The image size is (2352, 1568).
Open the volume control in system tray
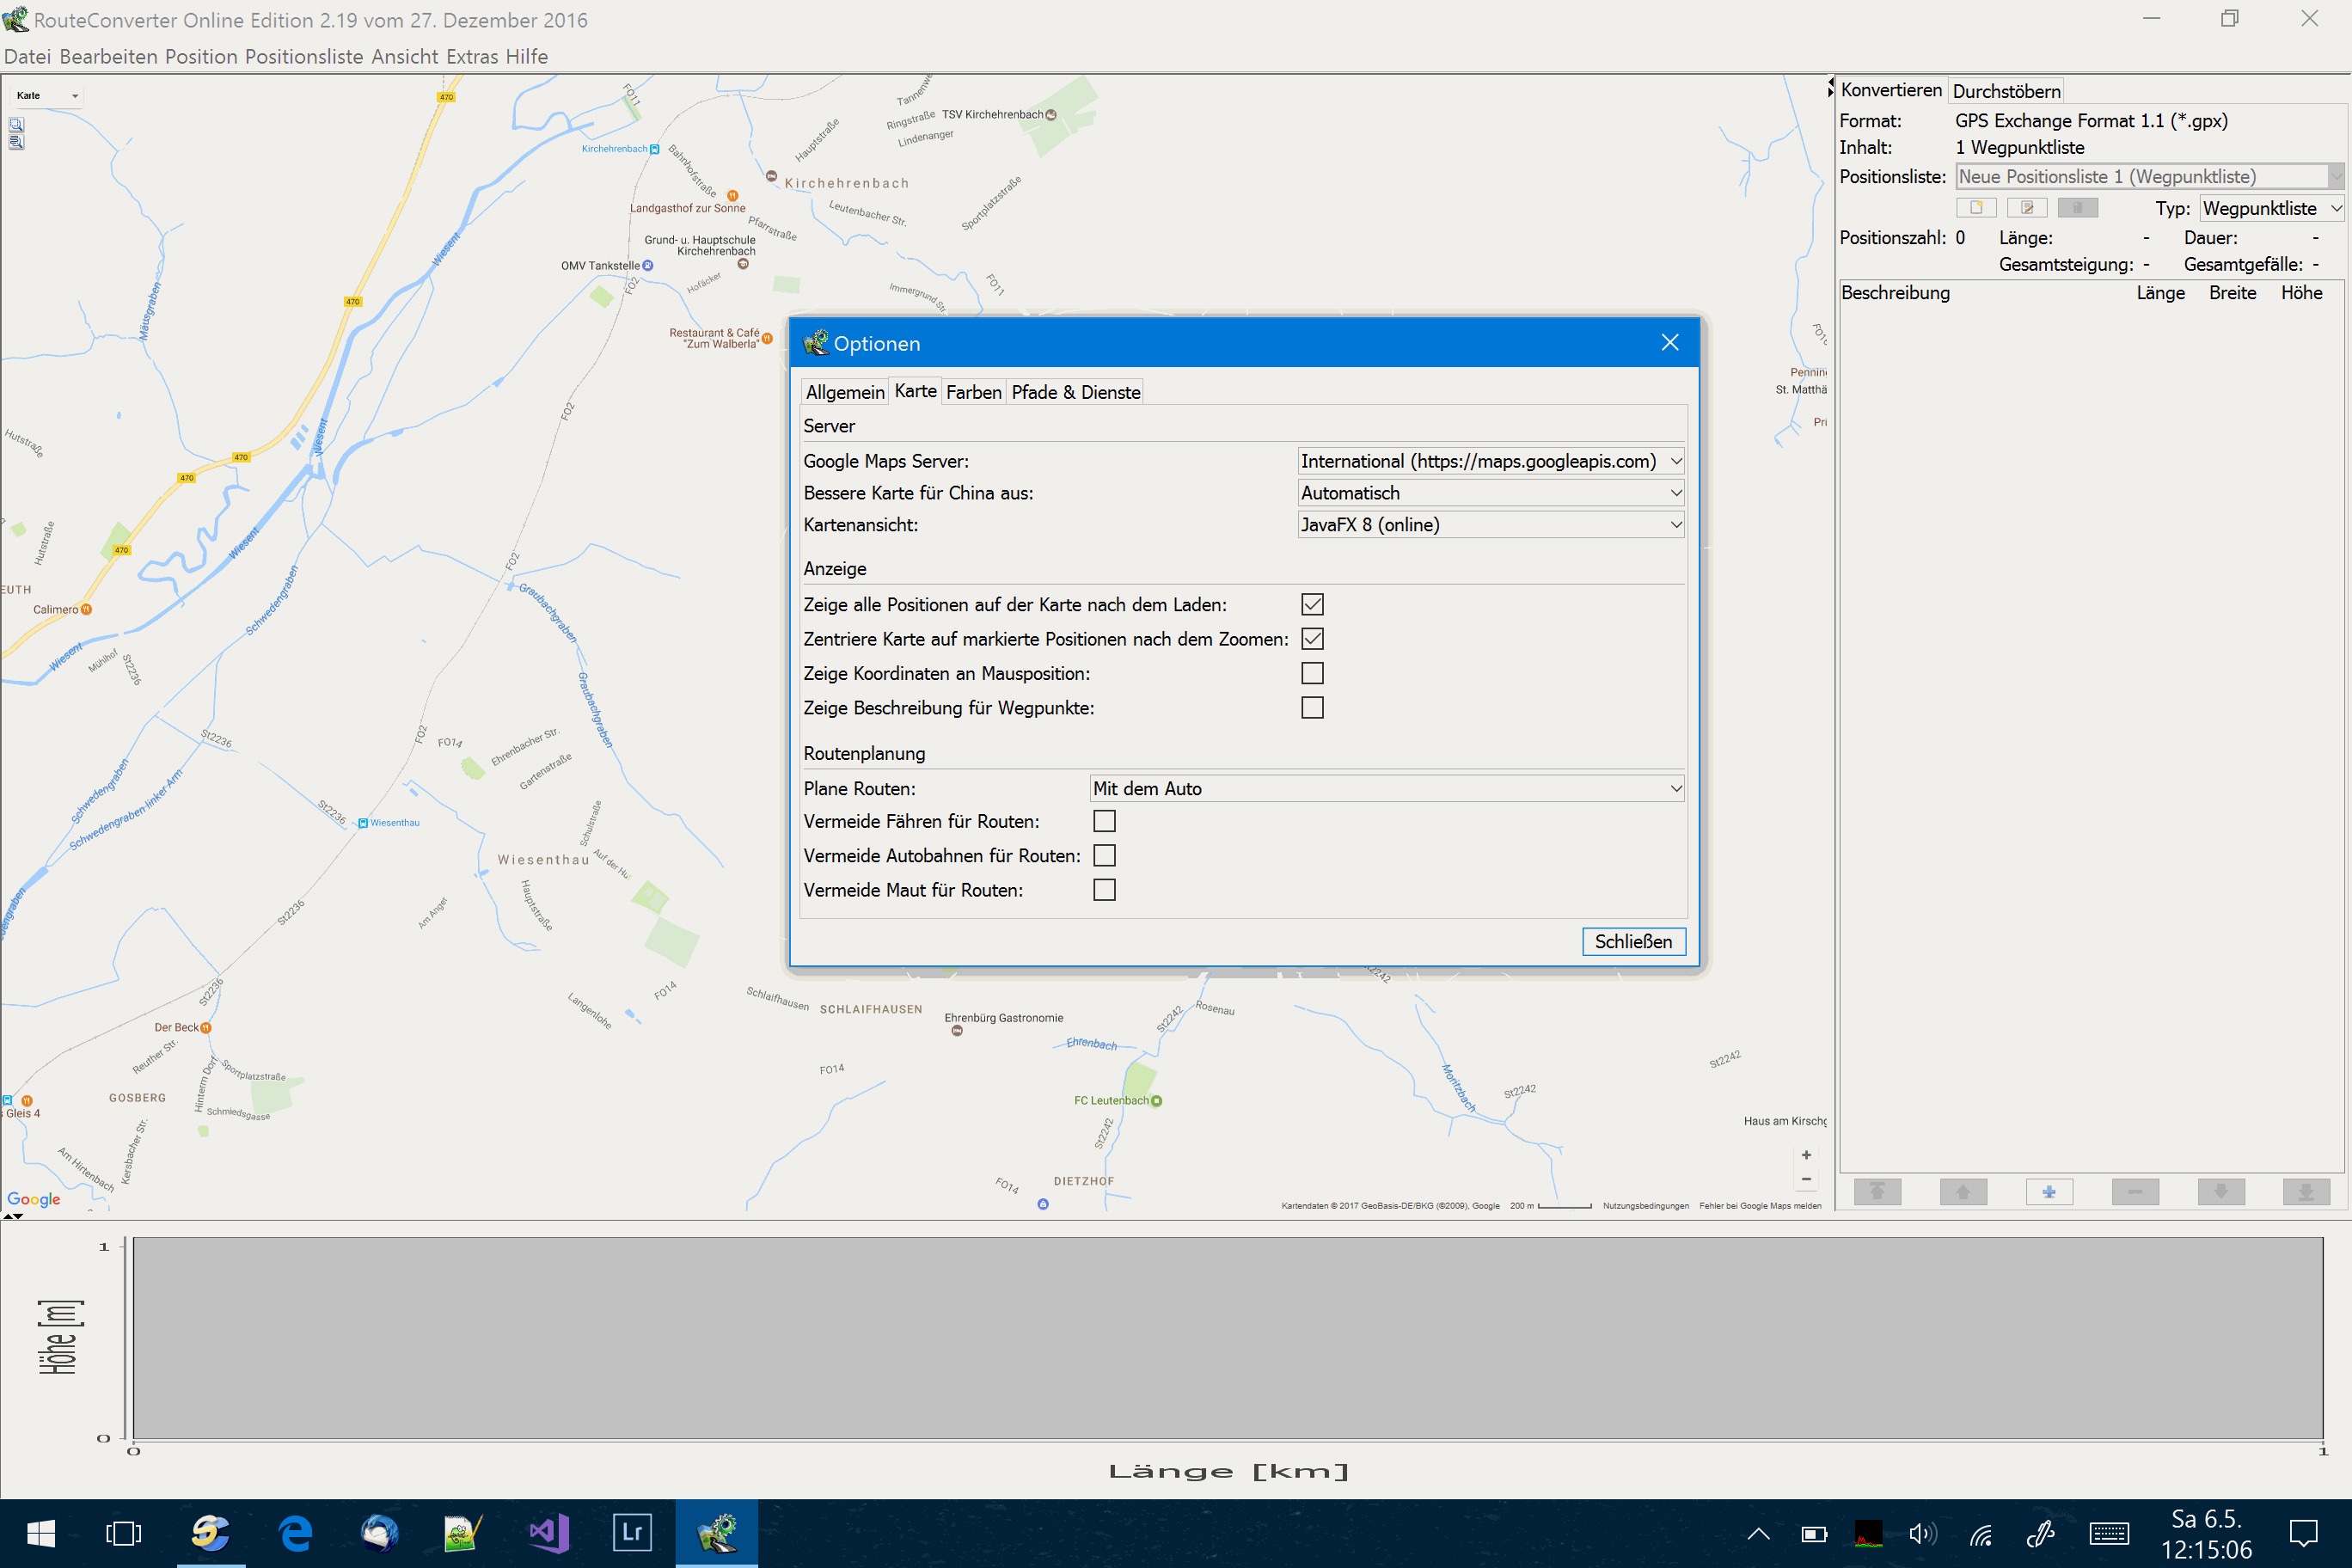[x=1922, y=1533]
